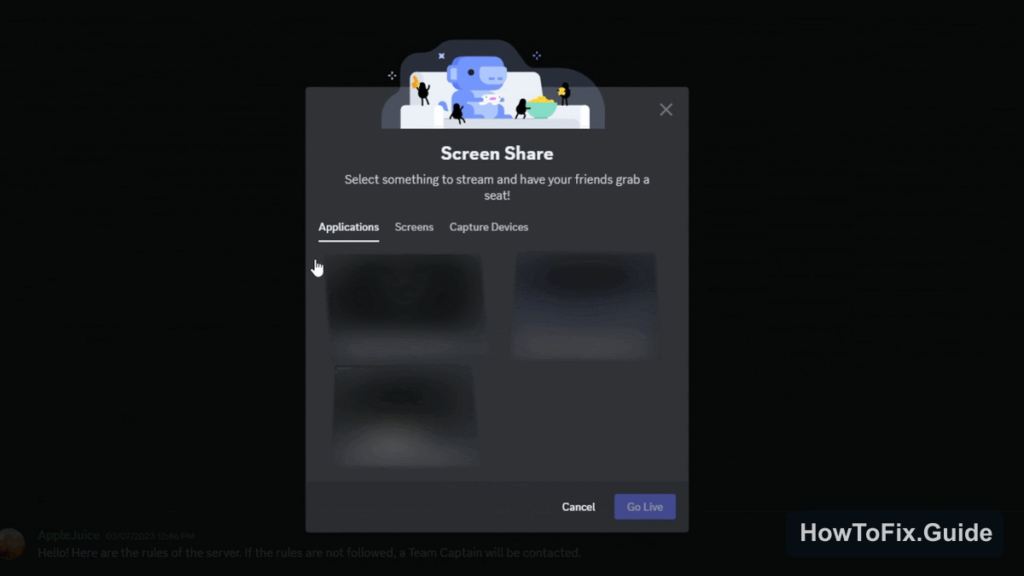This screenshot has width=1024, height=576.
Task: Select the bottom-left application thumbnail
Action: [406, 416]
